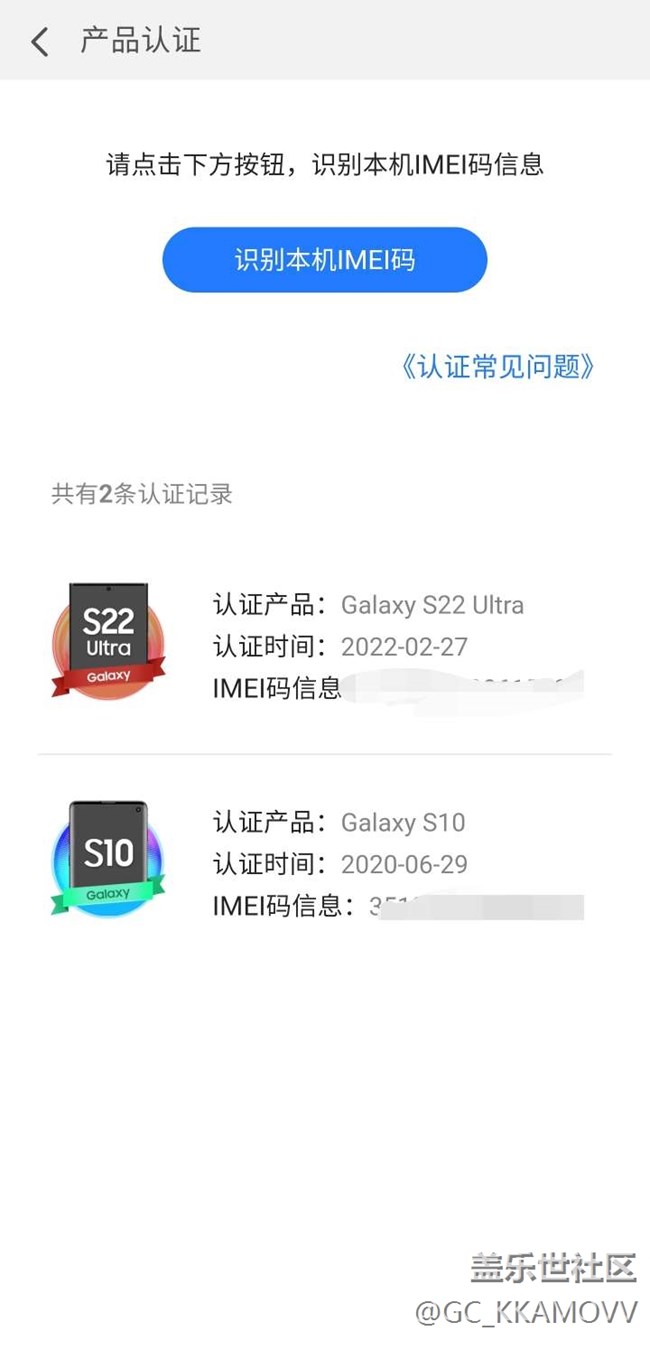
Task: Tap the back arrow icon
Action: click(x=40, y=41)
